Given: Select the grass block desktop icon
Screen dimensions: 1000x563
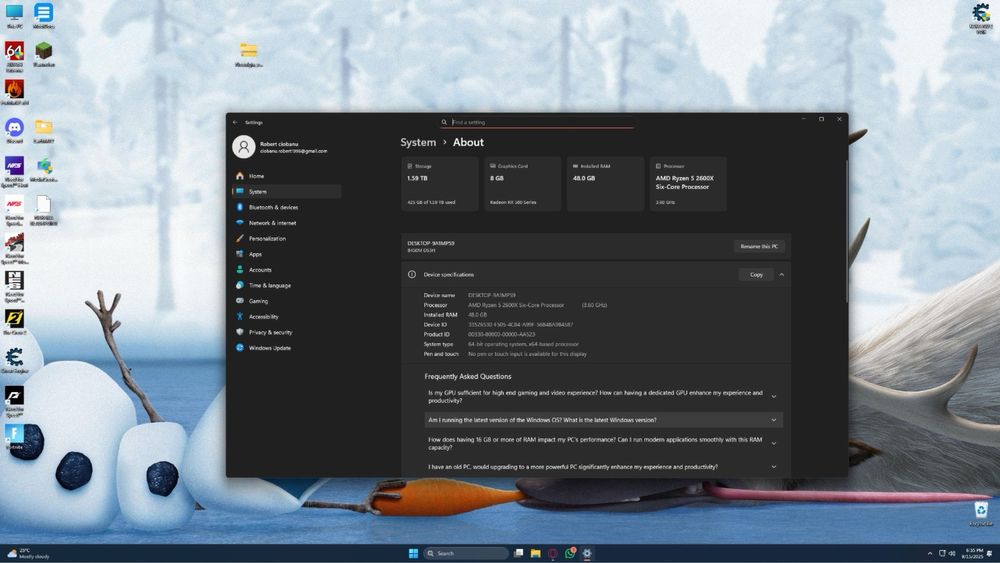Looking at the screenshot, I should click(43, 54).
